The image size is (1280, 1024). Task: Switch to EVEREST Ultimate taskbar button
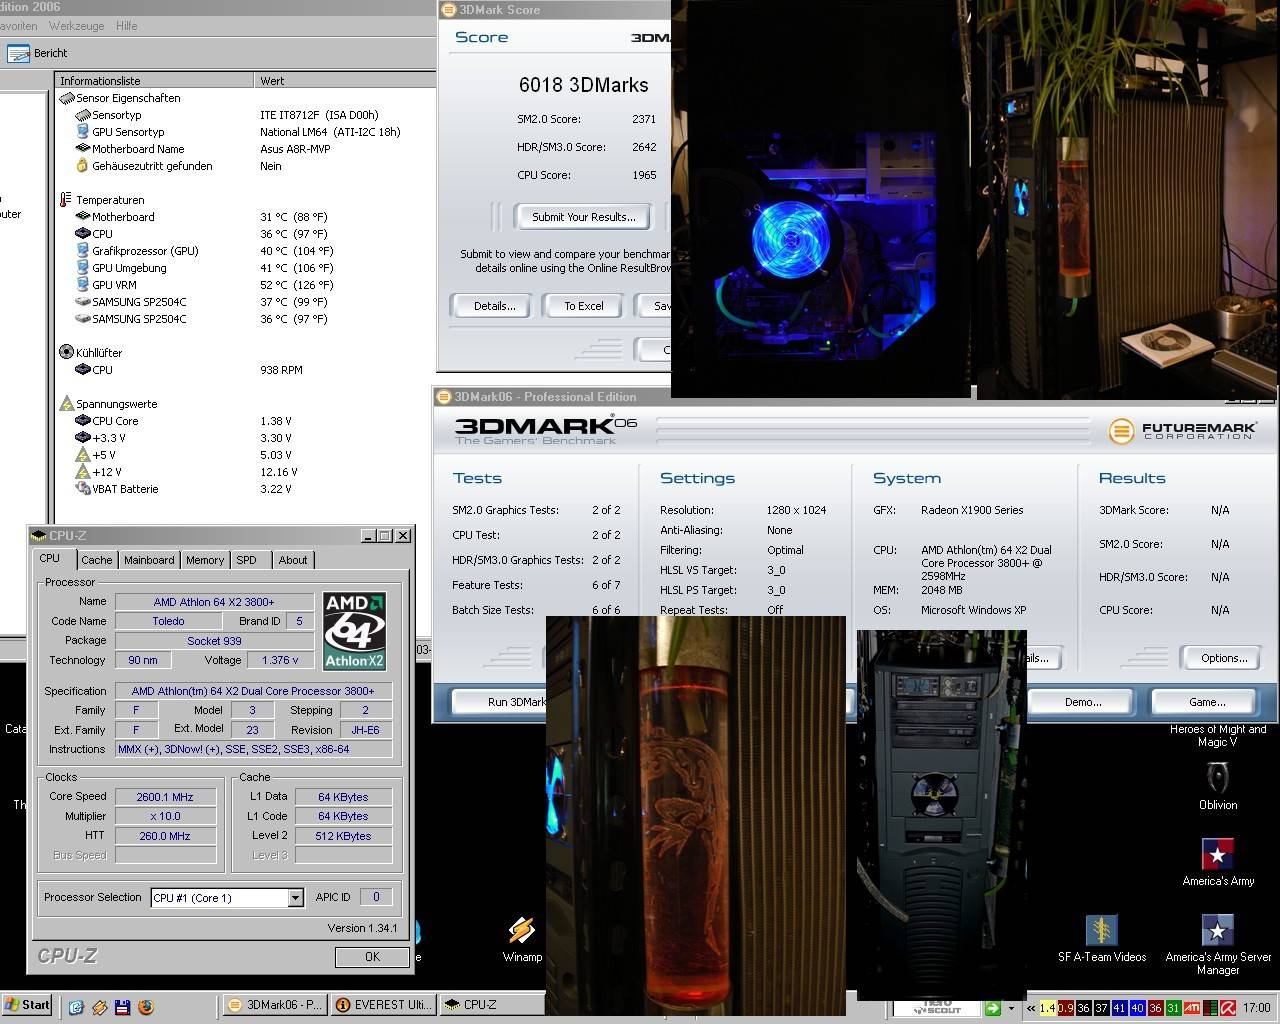(382, 1005)
